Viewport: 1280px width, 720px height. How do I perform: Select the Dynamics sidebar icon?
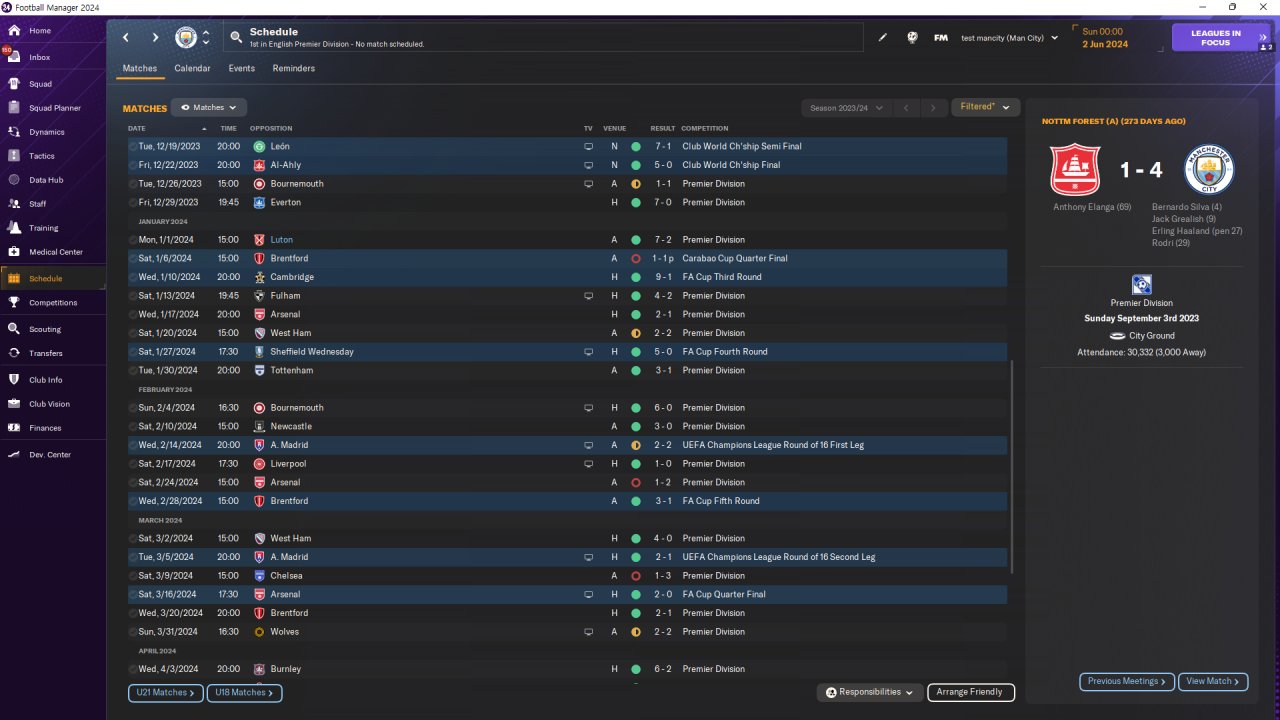point(14,132)
